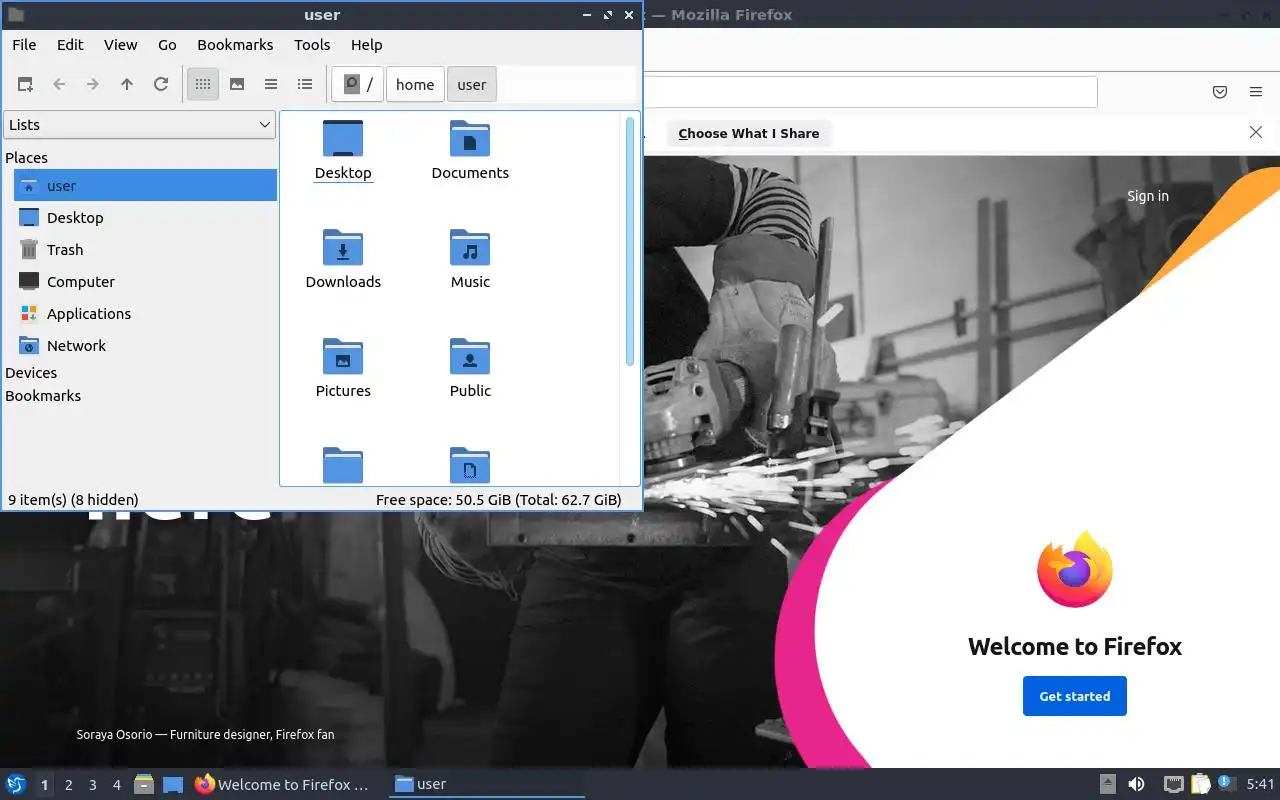1280x800 pixels.
Task: Switch to workspace 4
Action: 116,785
